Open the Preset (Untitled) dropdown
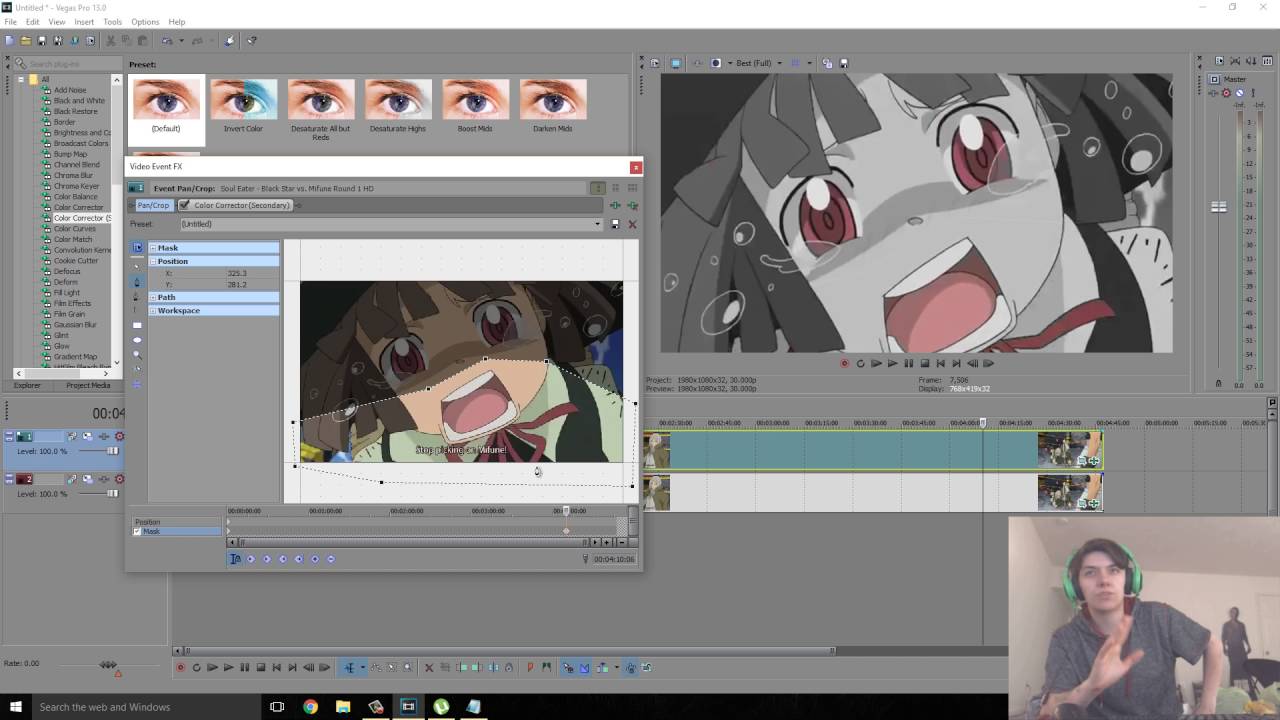Image resolution: width=1280 pixels, height=720 pixels. (597, 224)
